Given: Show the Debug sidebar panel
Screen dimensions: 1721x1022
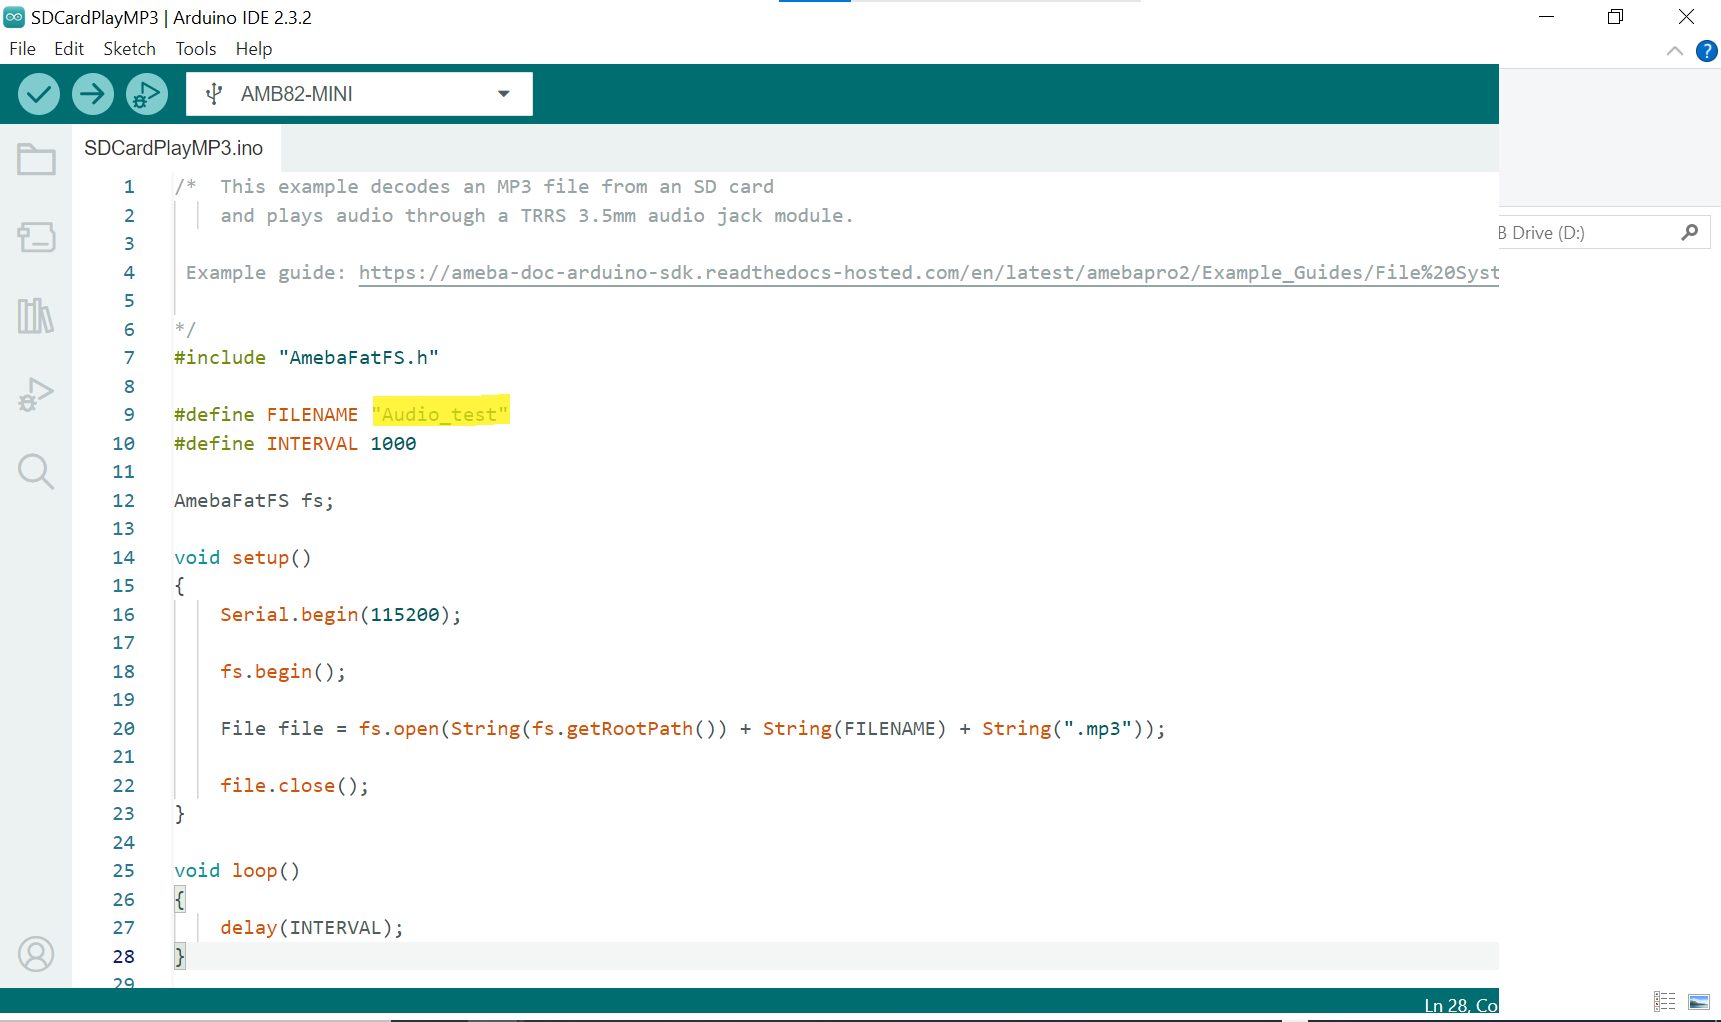Looking at the screenshot, I should (x=36, y=395).
